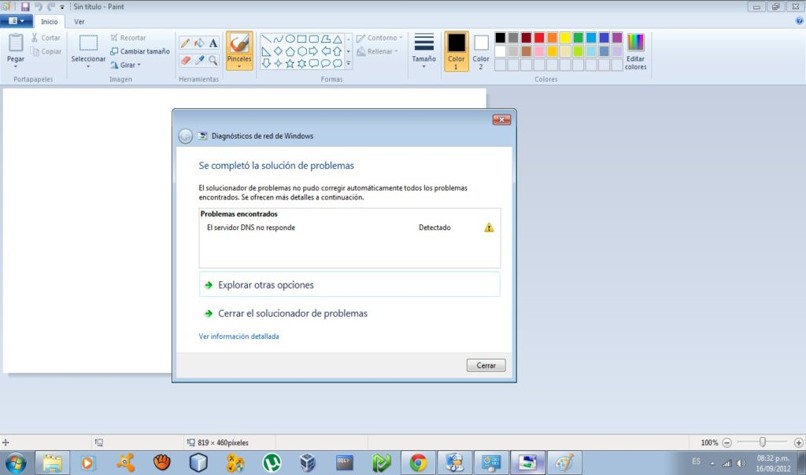Click the volume speaker tray icon
The width and height of the screenshot is (806, 475).
pyautogui.click(x=741, y=463)
